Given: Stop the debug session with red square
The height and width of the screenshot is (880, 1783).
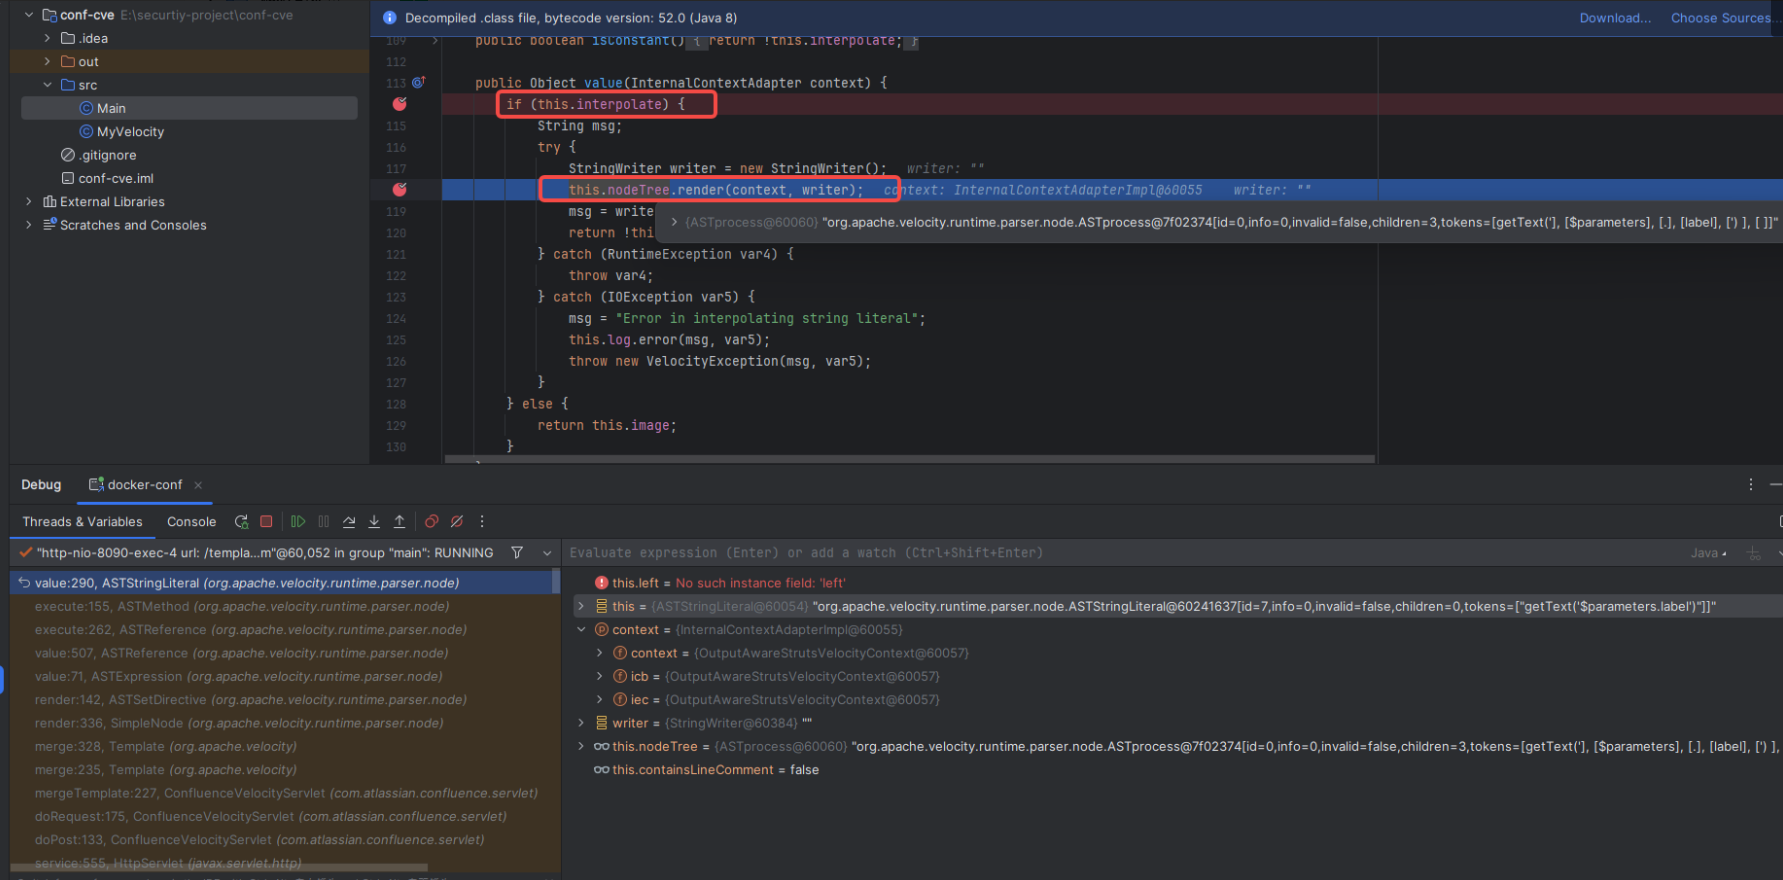Looking at the screenshot, I should (266, 522).
